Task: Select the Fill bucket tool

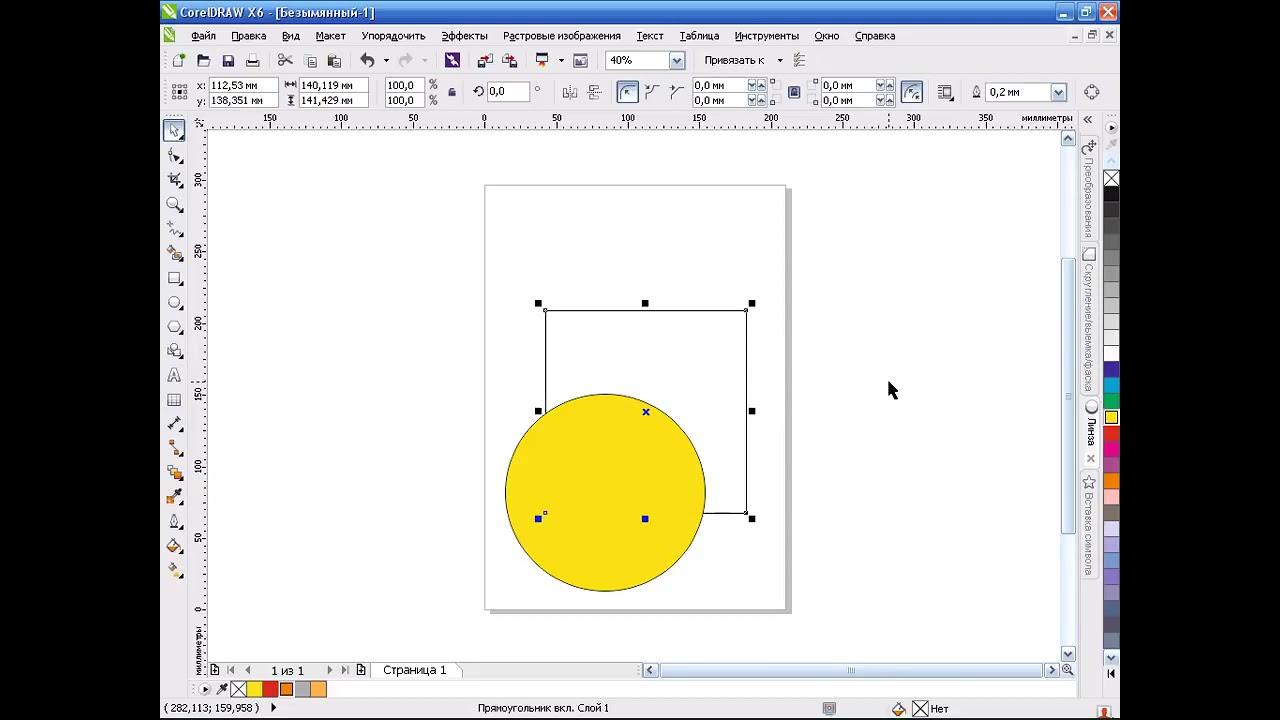Action: (175, 546)
